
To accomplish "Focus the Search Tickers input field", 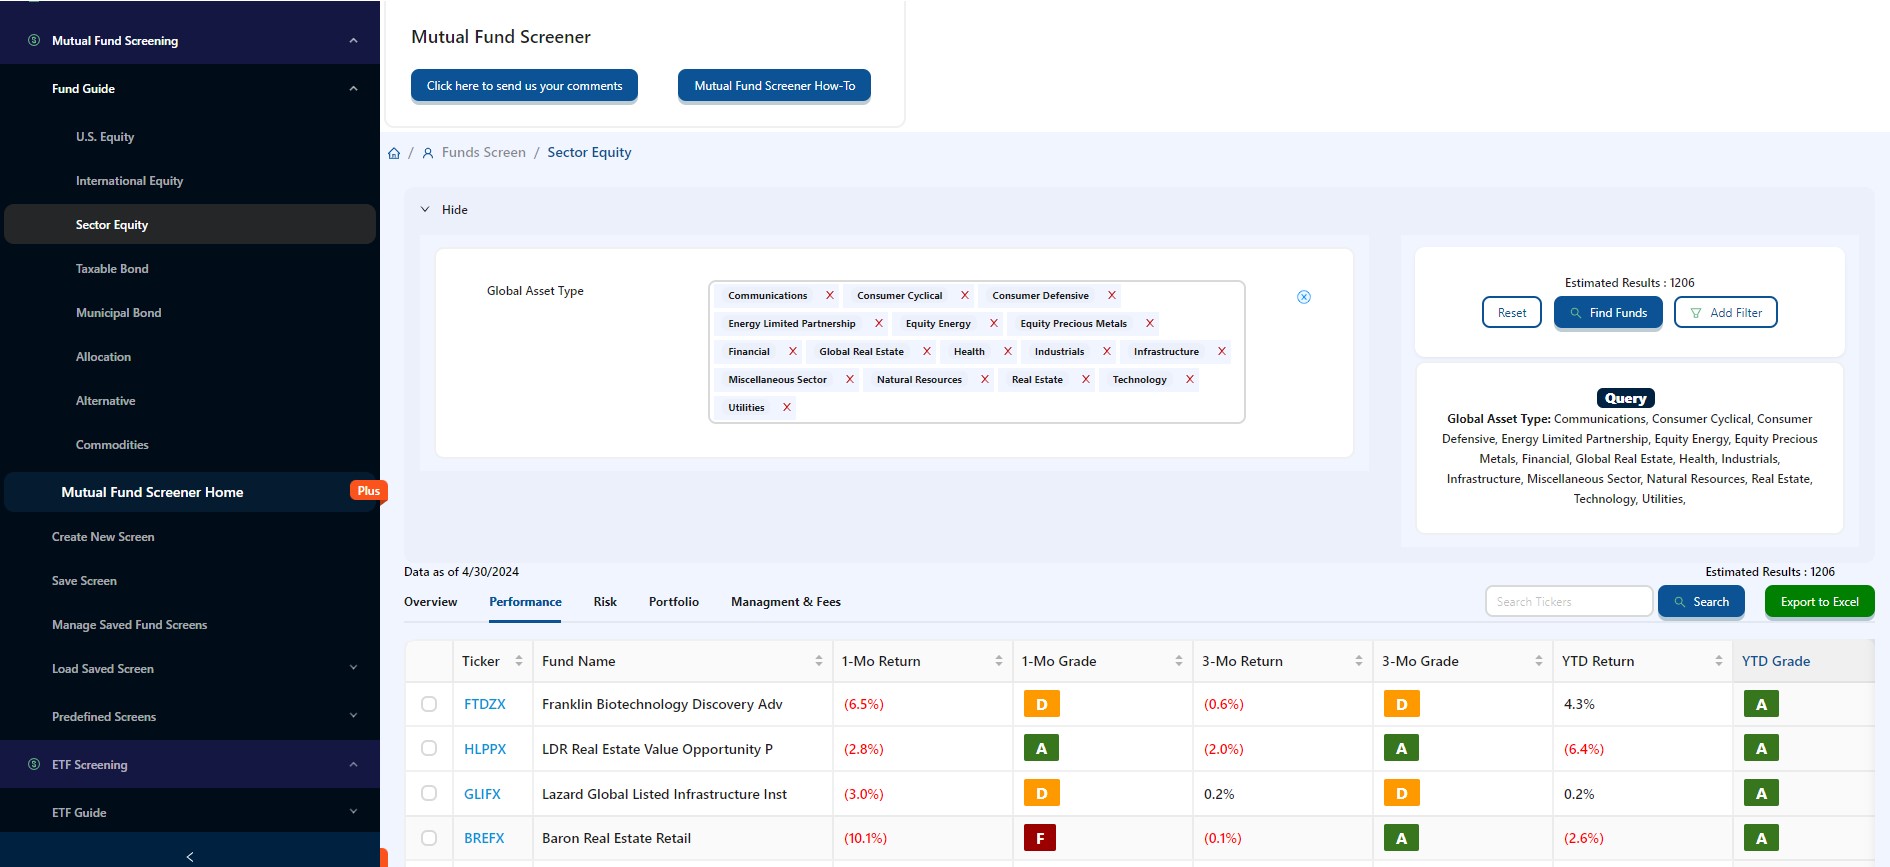I will [1569, 602].
